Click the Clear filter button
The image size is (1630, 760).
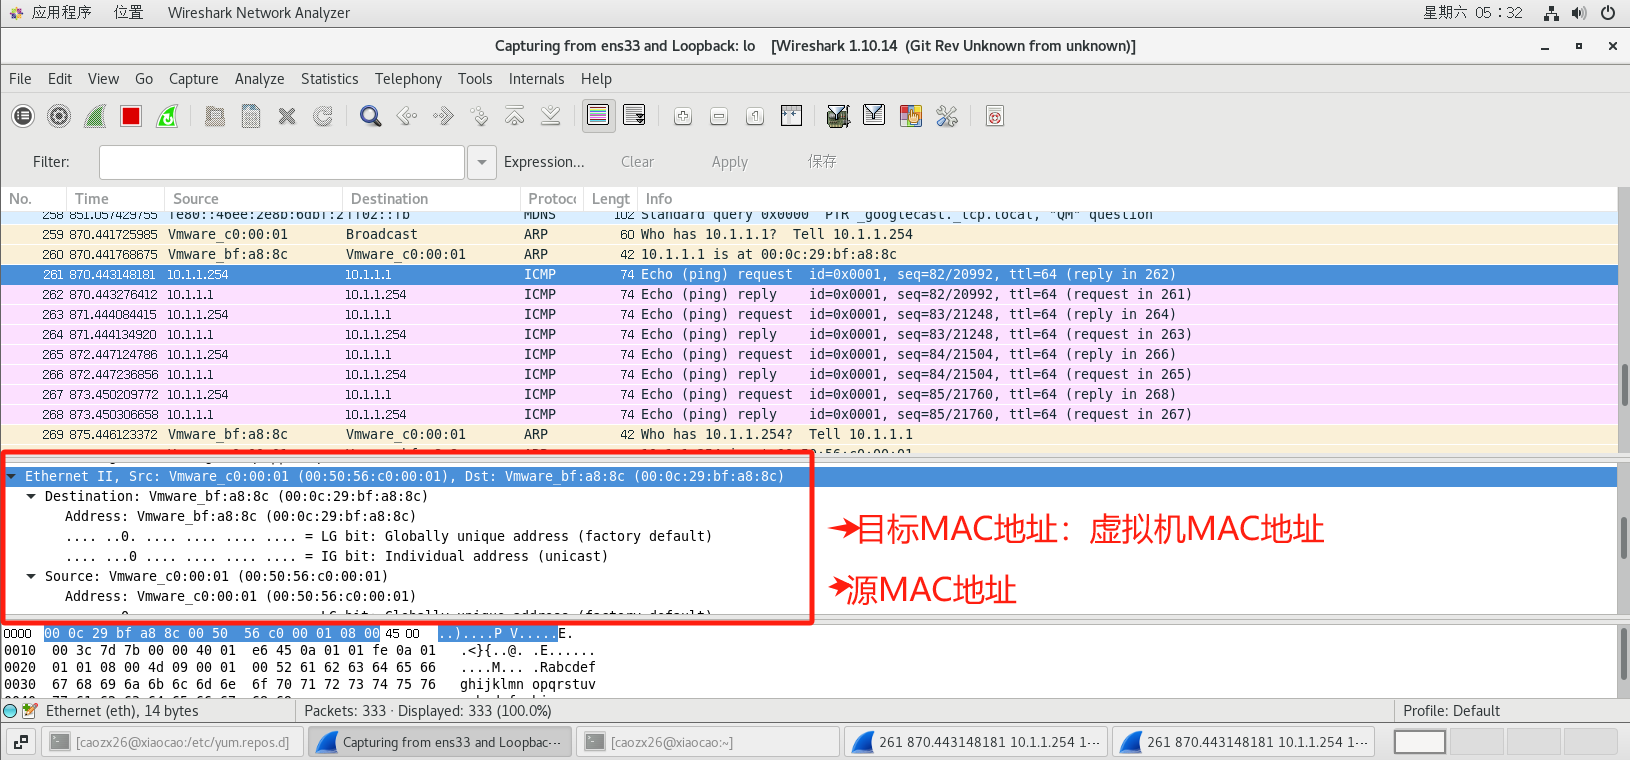tap(637, 162)
